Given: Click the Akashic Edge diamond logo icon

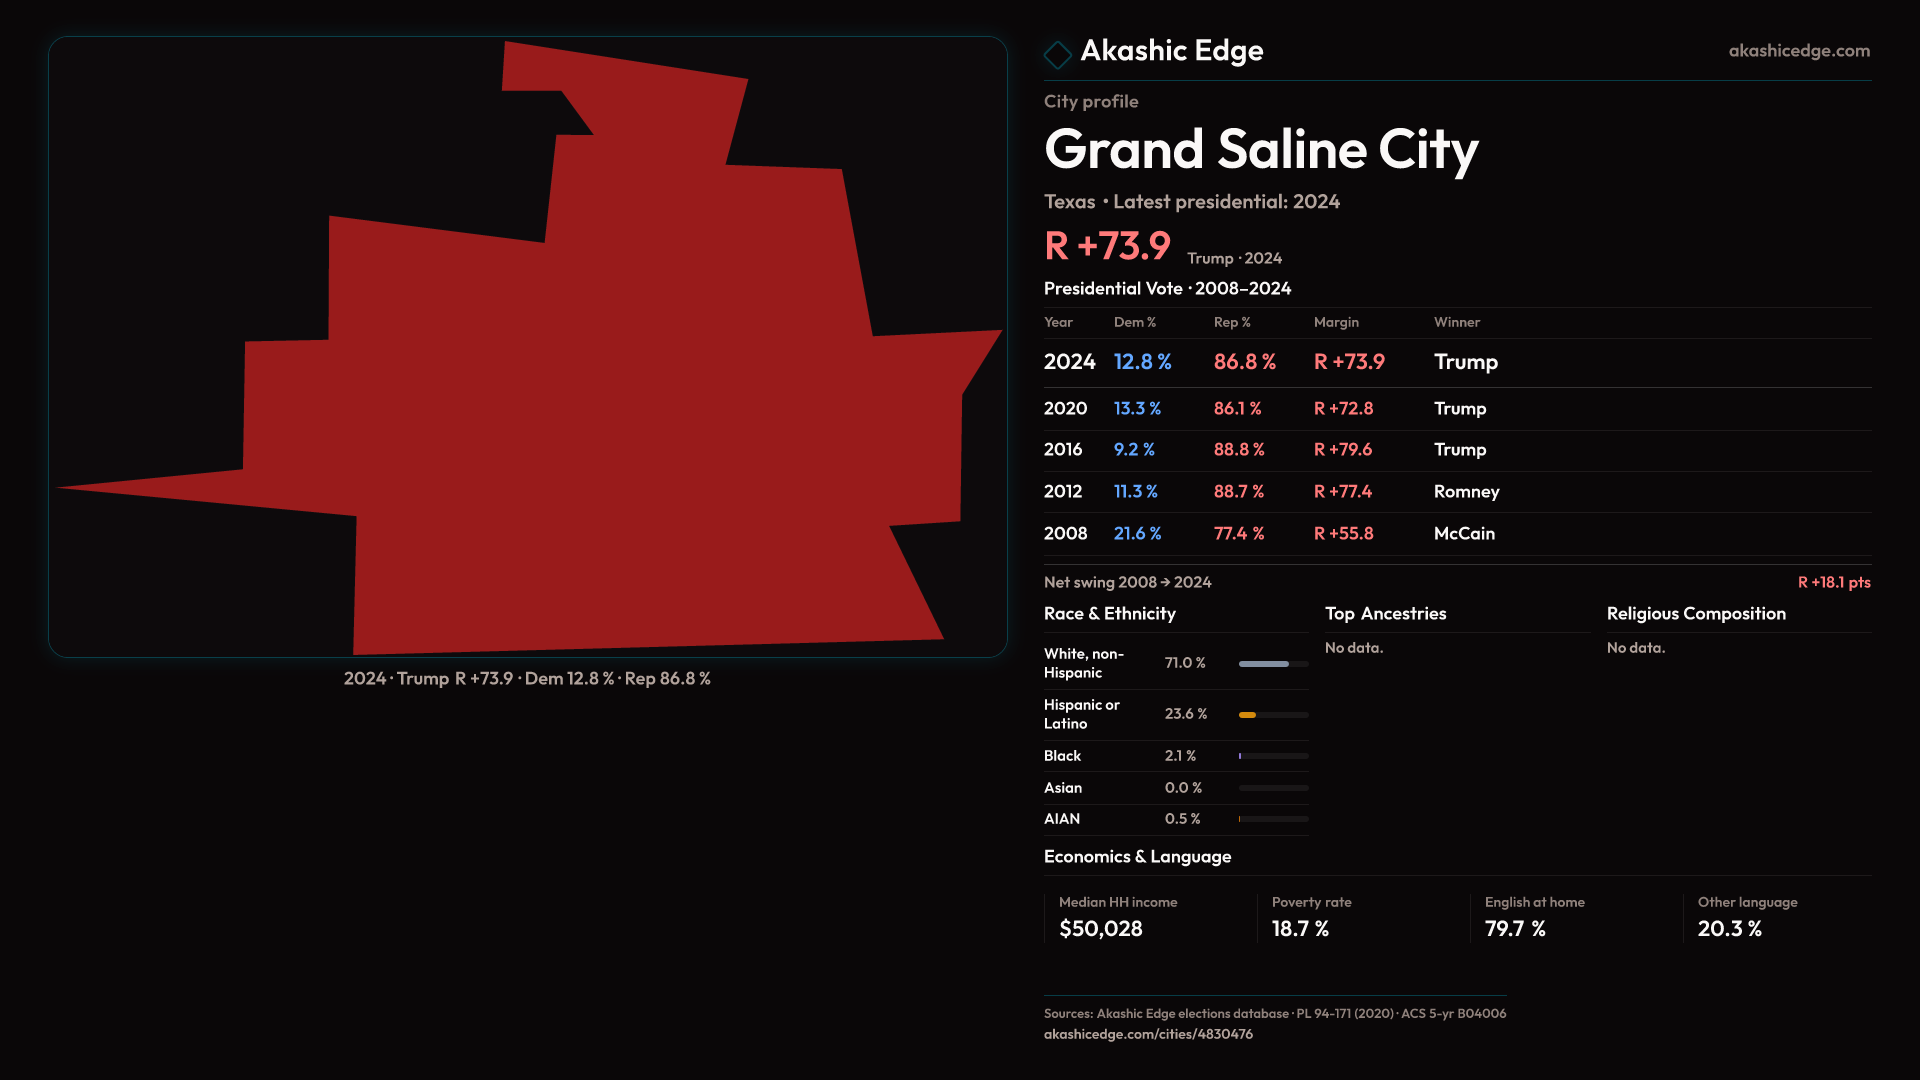Looking at the screenshot, I should coord(1057,54).
